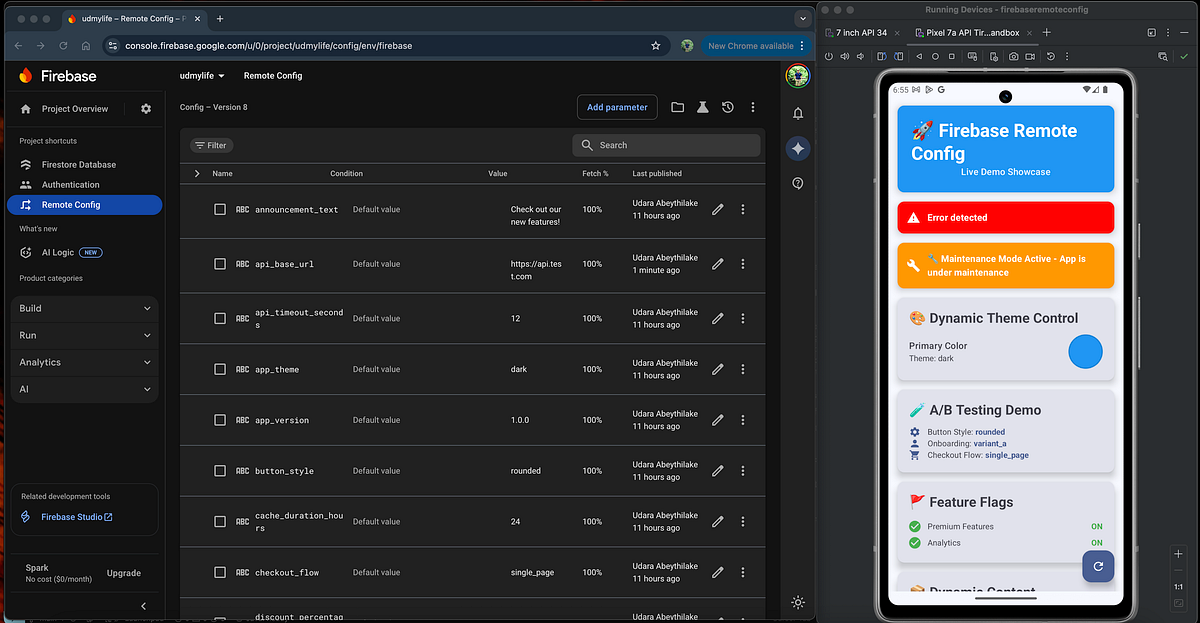Screen dimensions: 1200x623
Task: Tap the blue Primary Color circle
Action: (x=1085, y=351)
